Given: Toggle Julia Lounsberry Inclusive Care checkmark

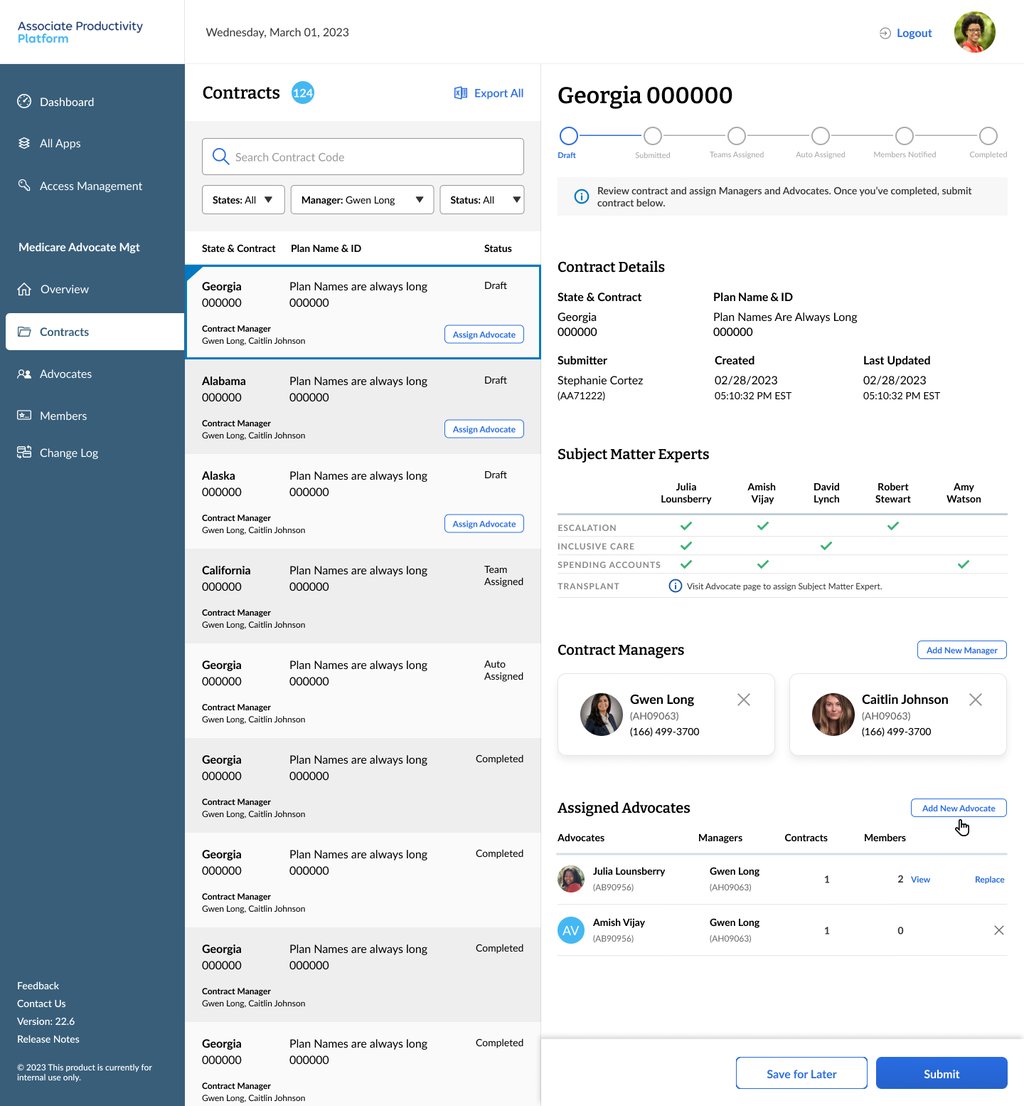Looking at the screenshot, I should tap(685, 546).
